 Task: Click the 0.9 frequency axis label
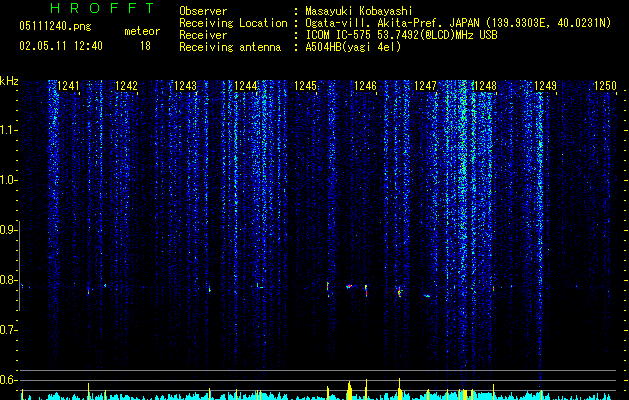(8, 230)
